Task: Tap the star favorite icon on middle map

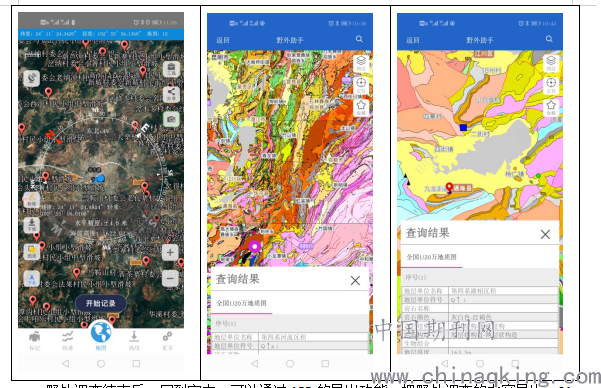Action: [361, 108]
